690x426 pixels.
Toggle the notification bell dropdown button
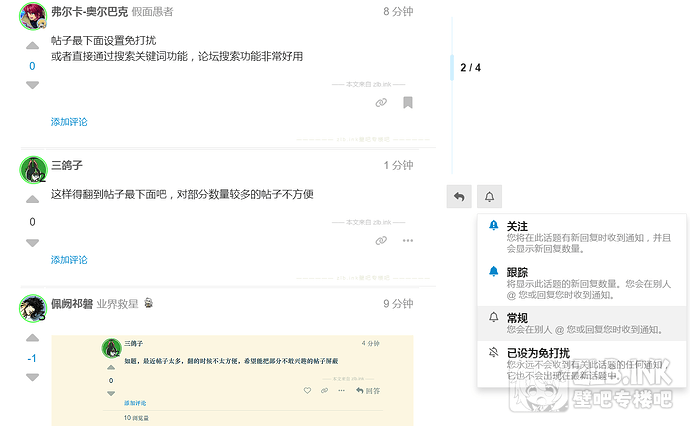489,196
